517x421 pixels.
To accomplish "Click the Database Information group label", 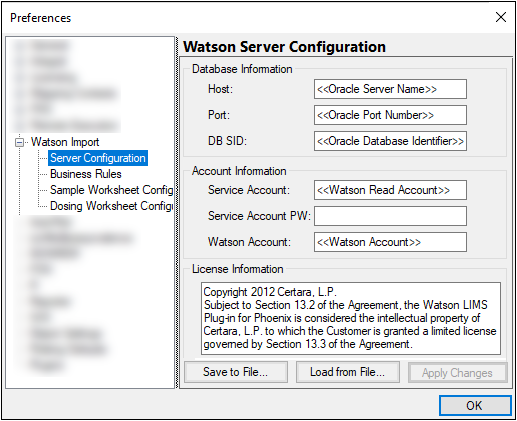I will pyautogui.click(x=242, y=69).
